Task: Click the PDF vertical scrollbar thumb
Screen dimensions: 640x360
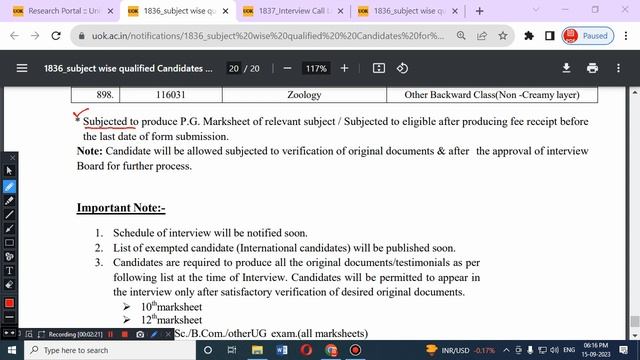Action: point(635,321)
